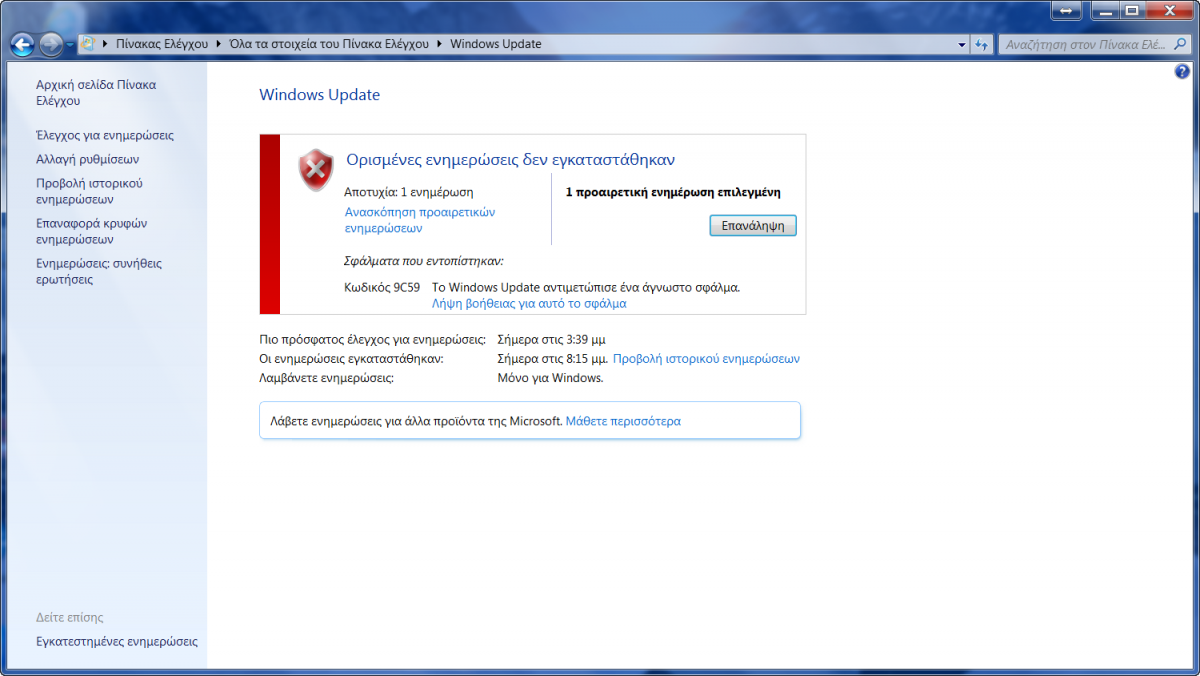Select Πίνακας Ελέγχου breadcrumb

[162, 44]
